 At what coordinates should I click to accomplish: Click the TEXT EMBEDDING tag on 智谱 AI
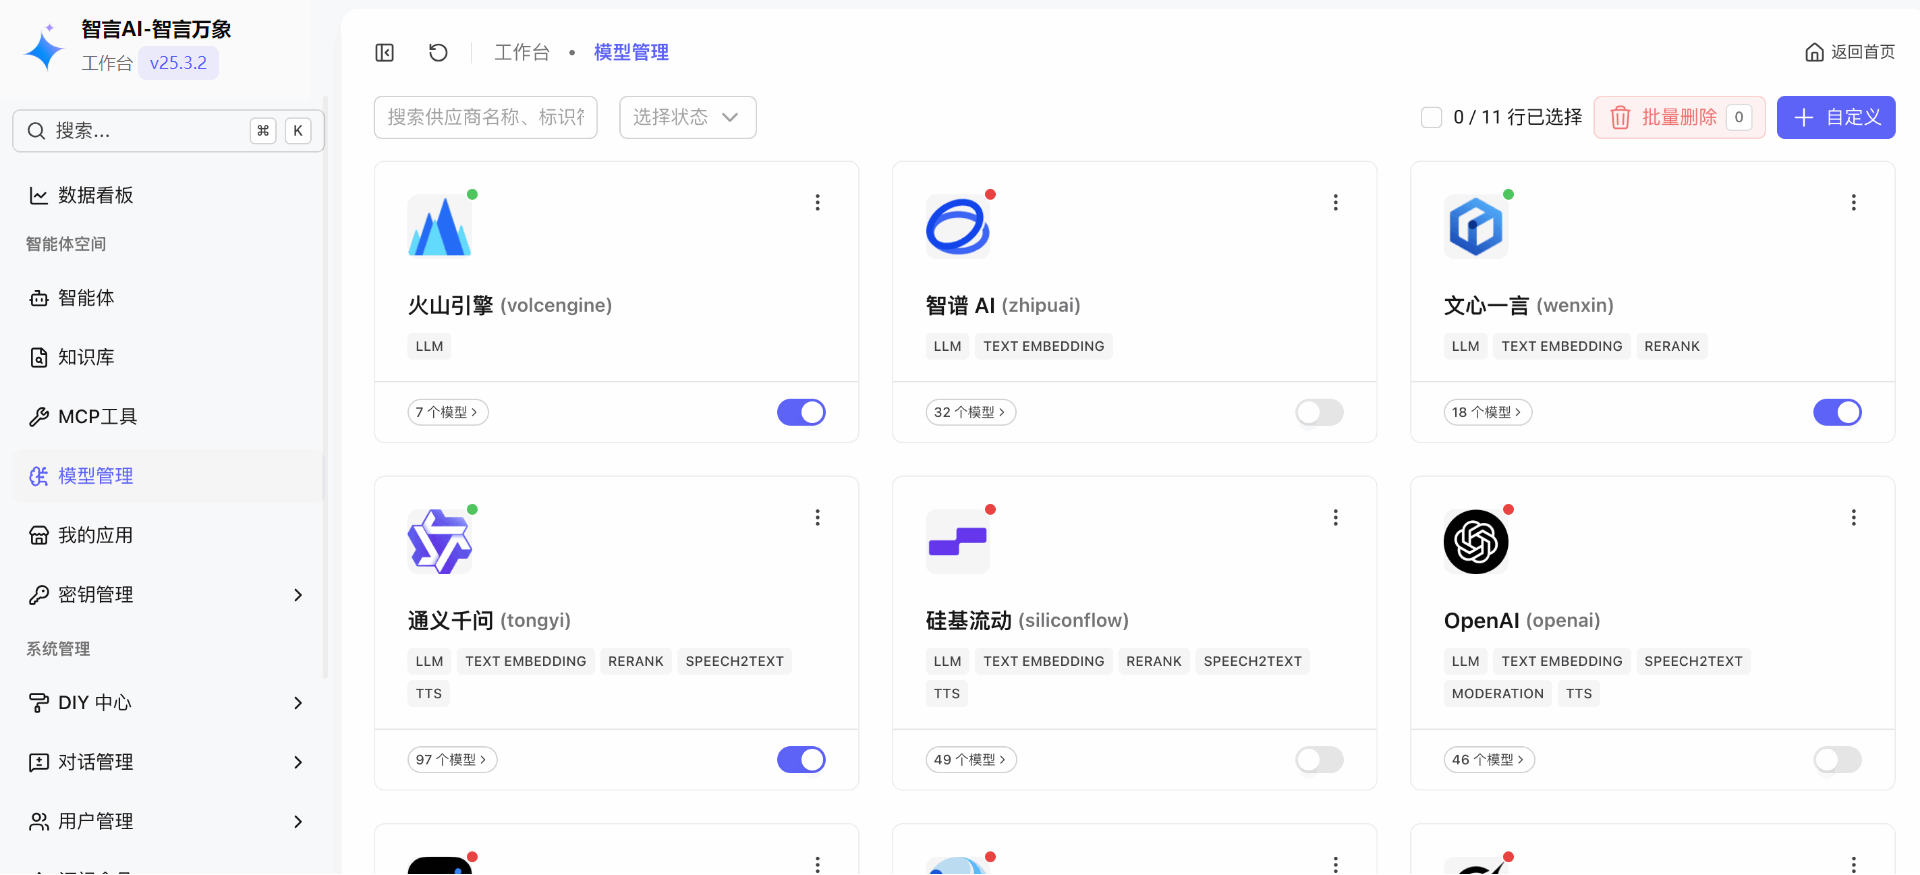(1044, 346)
